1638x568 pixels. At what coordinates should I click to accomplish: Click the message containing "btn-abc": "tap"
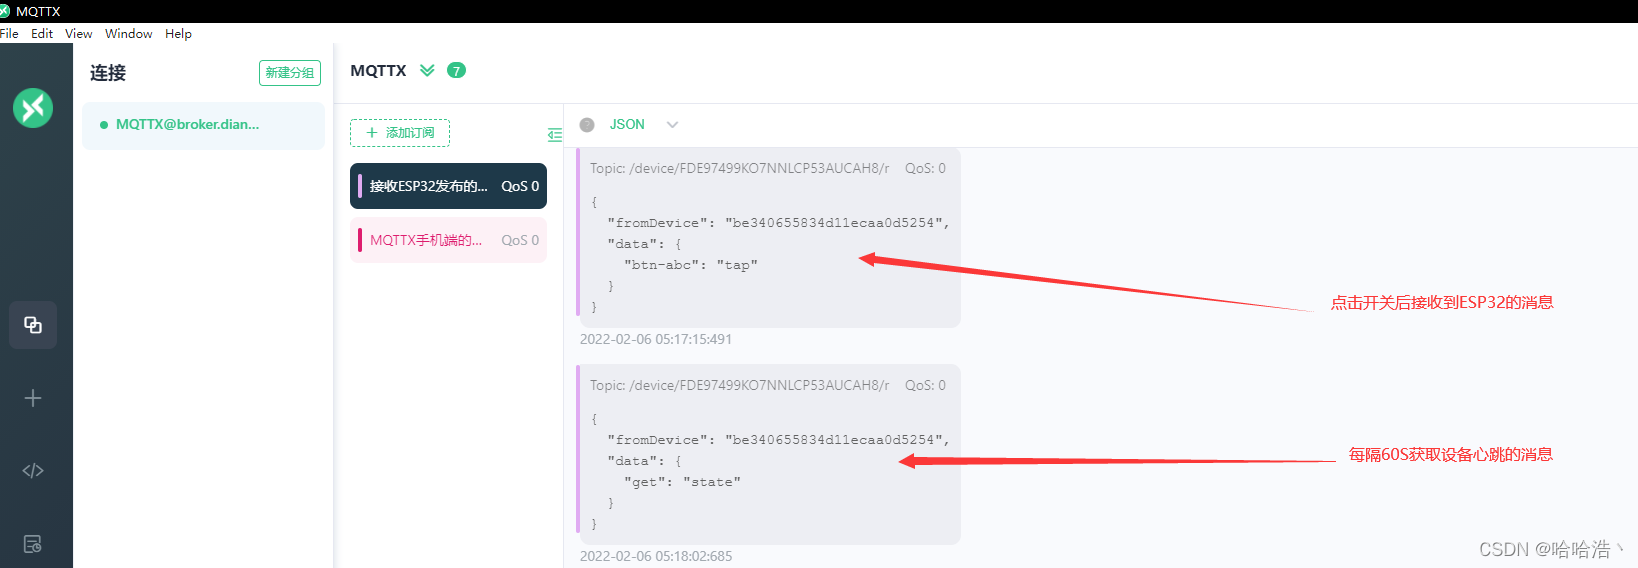click(x=768, y=238)
